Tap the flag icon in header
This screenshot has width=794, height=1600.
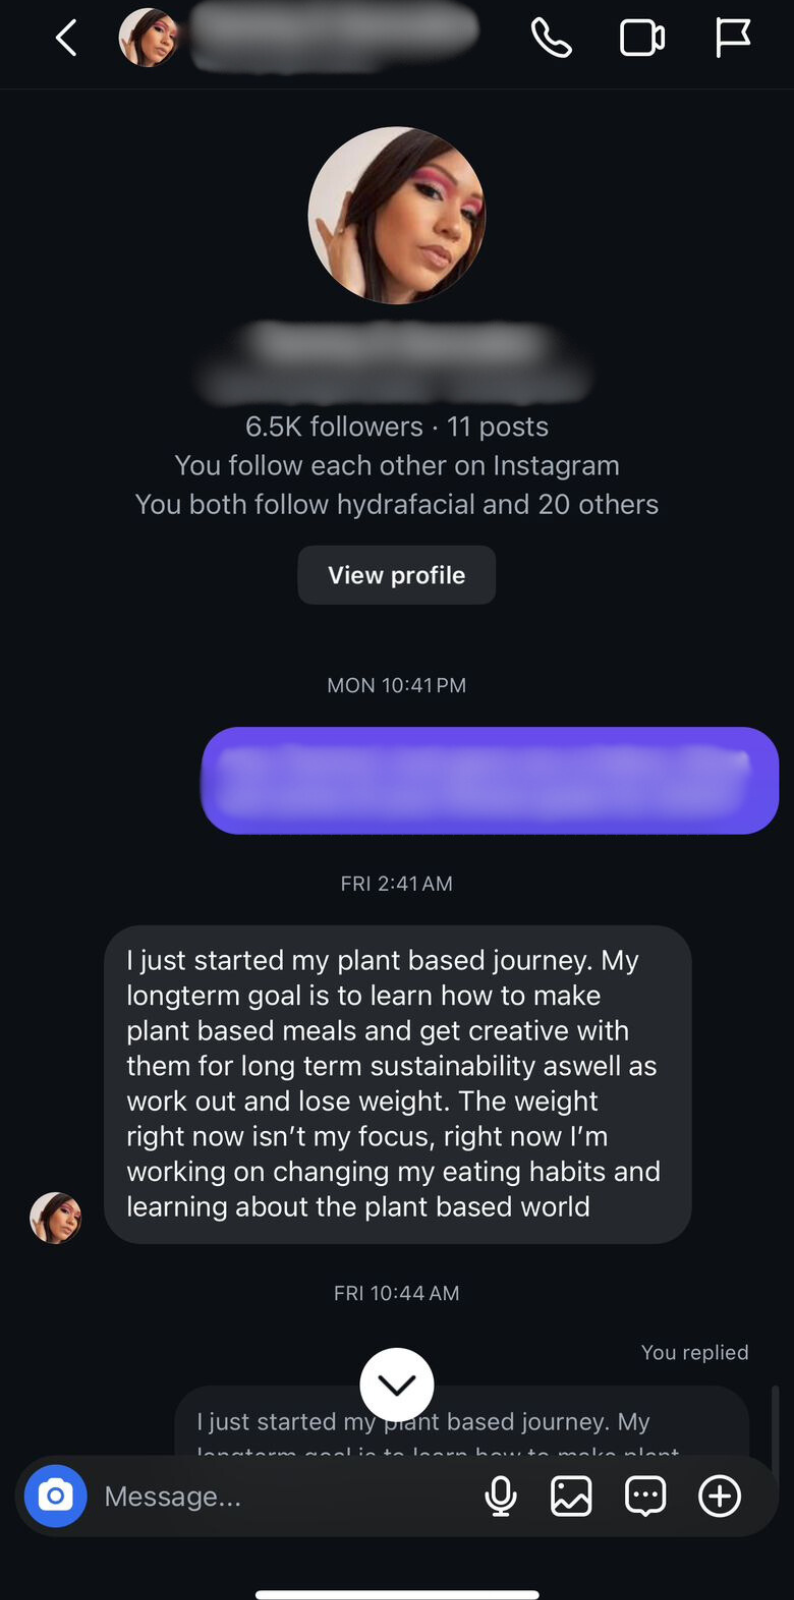coord(733,39)
